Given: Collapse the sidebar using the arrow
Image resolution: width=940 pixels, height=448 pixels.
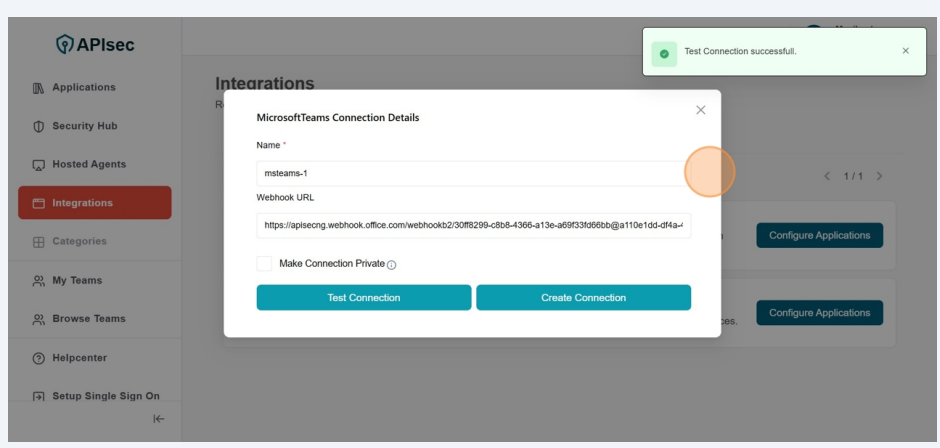Looking at the screenshot, I should (158, 420).
